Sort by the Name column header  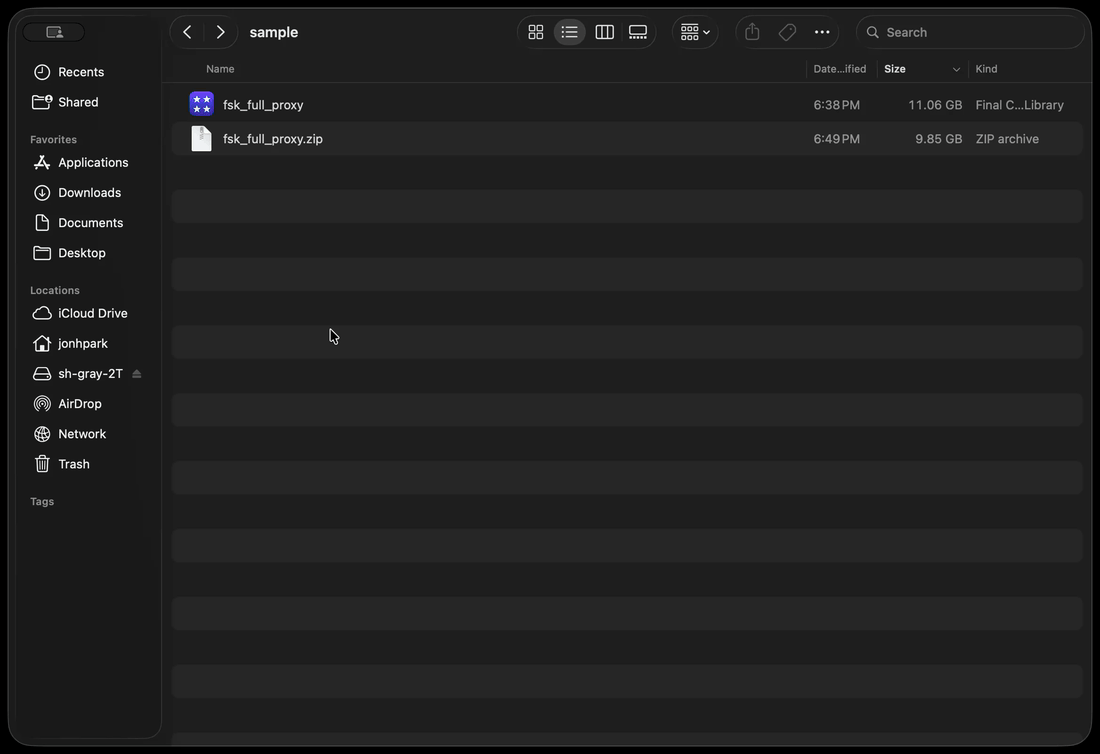pos(220,69)
